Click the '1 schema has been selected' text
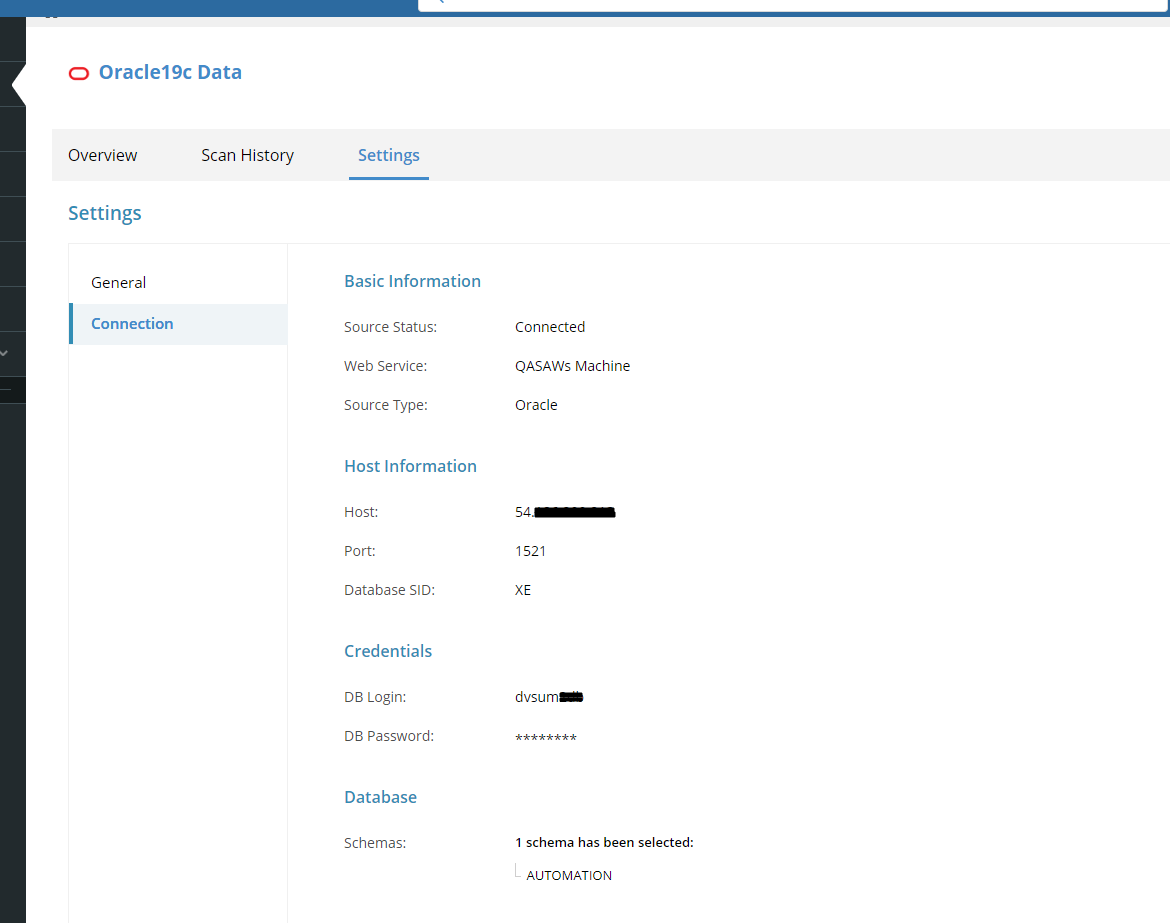This screenshot has height=923, width=1170. [604, 843]
